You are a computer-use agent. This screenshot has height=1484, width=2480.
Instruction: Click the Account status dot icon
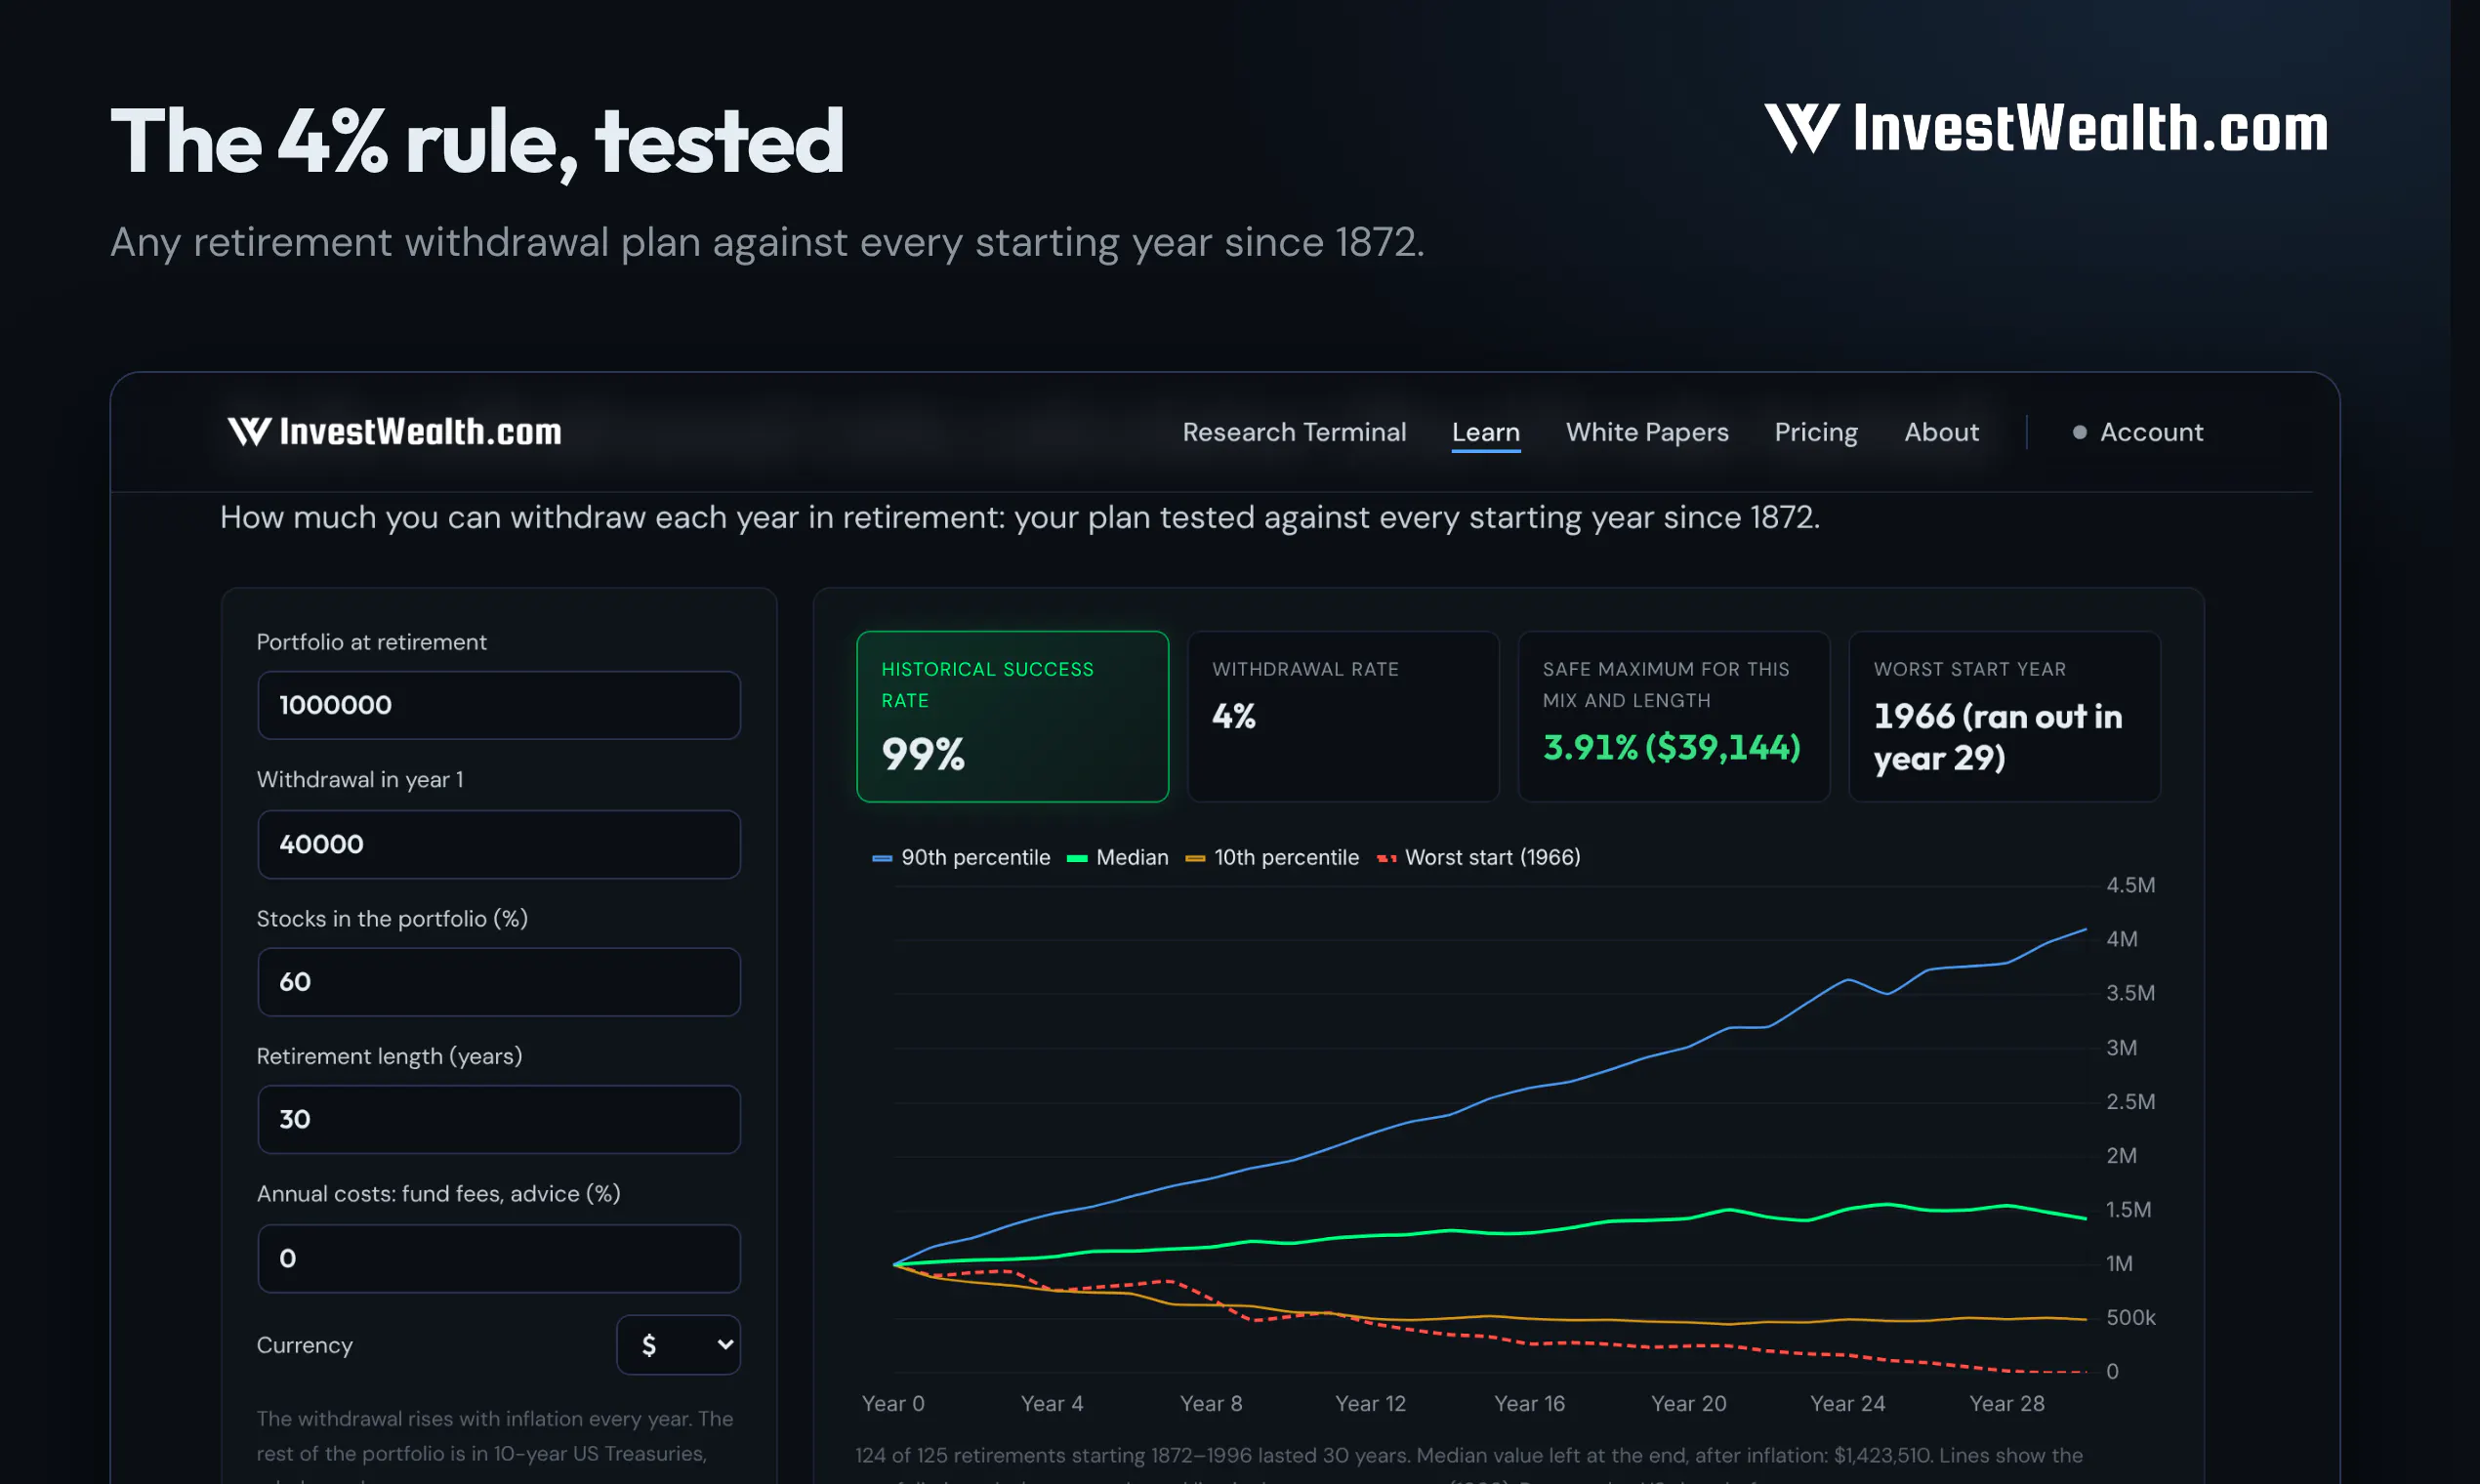(2080, 432)
